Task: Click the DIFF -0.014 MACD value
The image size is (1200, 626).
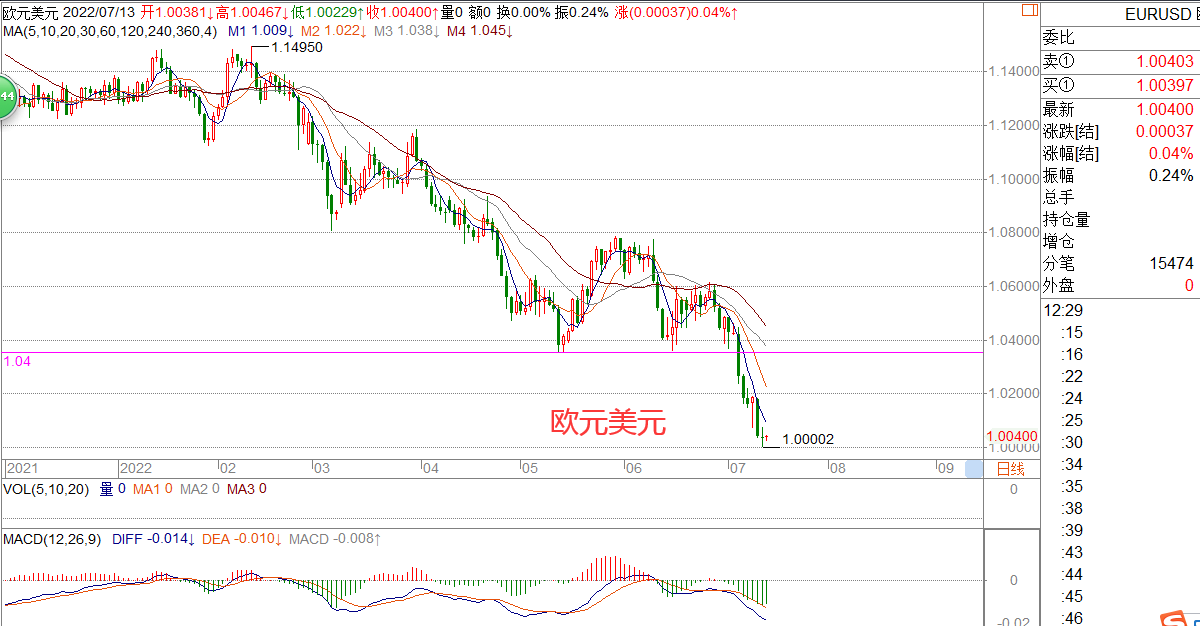Action: click(153, 539)
